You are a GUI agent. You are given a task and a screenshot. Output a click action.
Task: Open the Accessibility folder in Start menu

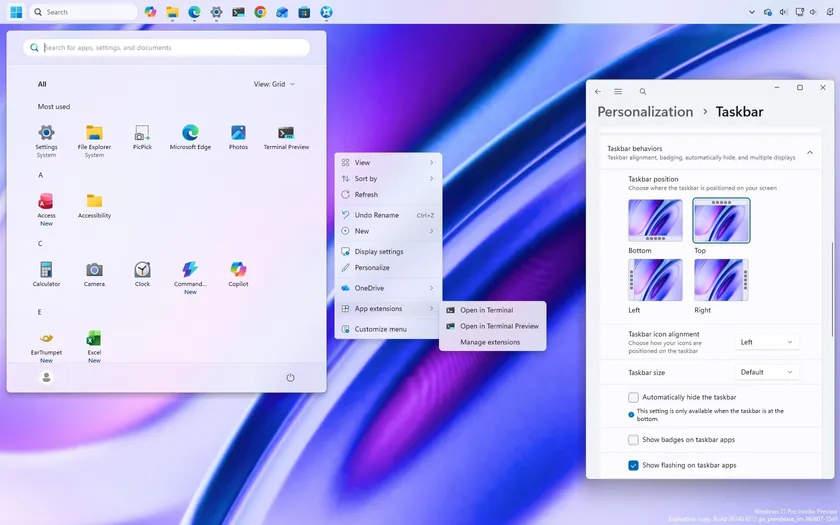click(94, 206)
